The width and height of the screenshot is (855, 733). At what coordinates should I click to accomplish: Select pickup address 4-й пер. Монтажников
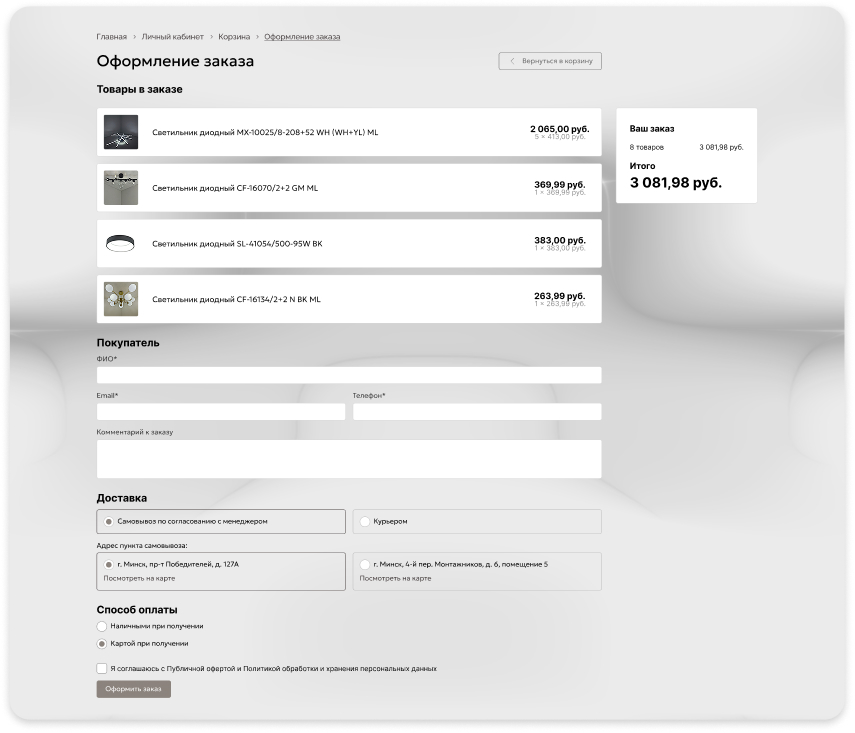point(365,564)
